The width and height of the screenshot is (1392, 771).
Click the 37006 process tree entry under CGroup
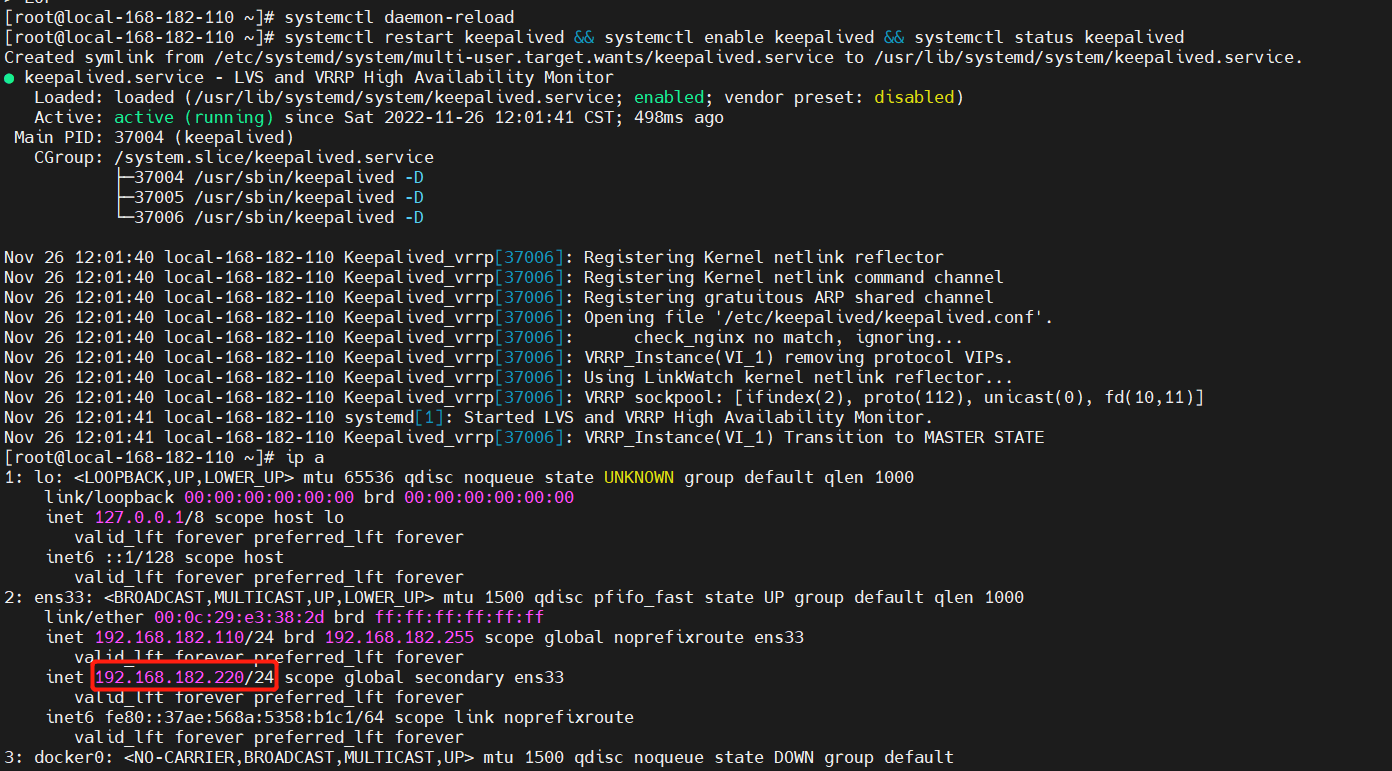tap(270, 218)
